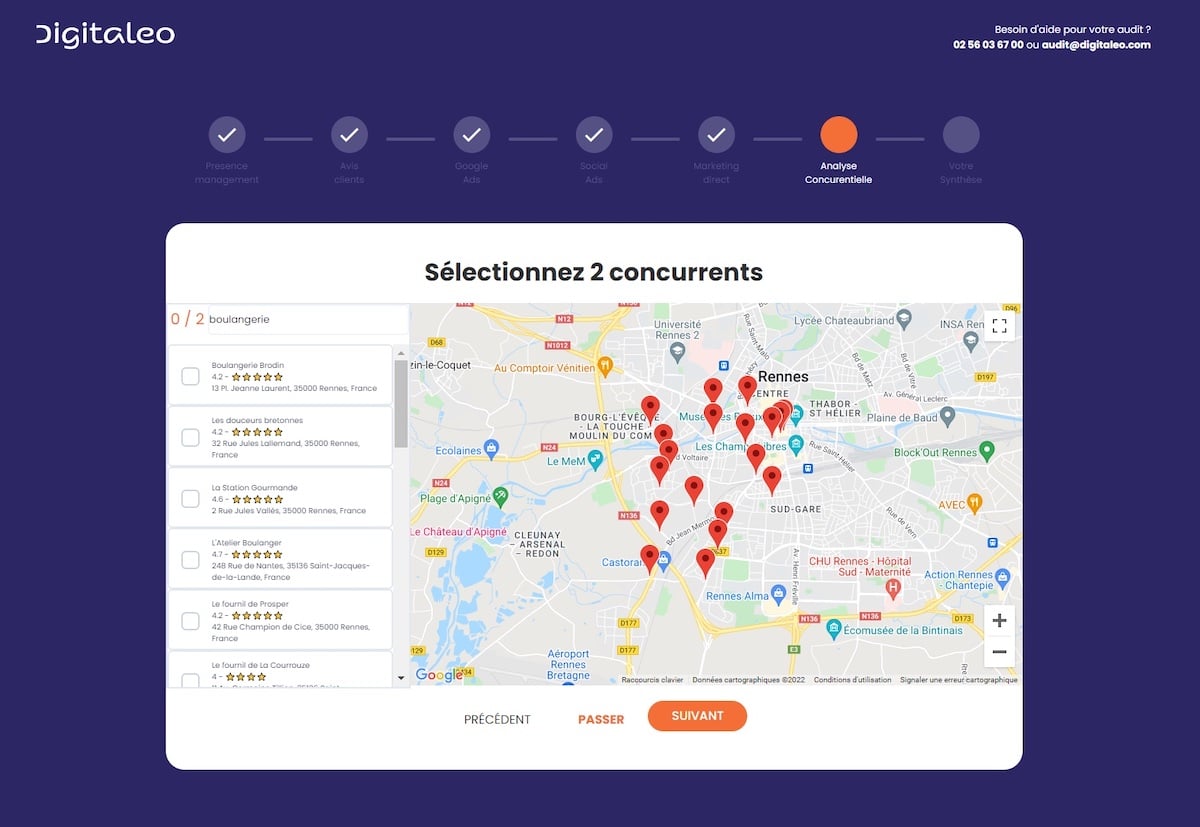Zoom out on the map
Image resolution: width=1200 pixels, height=827 pixels.
pyautogui.click(x=999, y=652)
